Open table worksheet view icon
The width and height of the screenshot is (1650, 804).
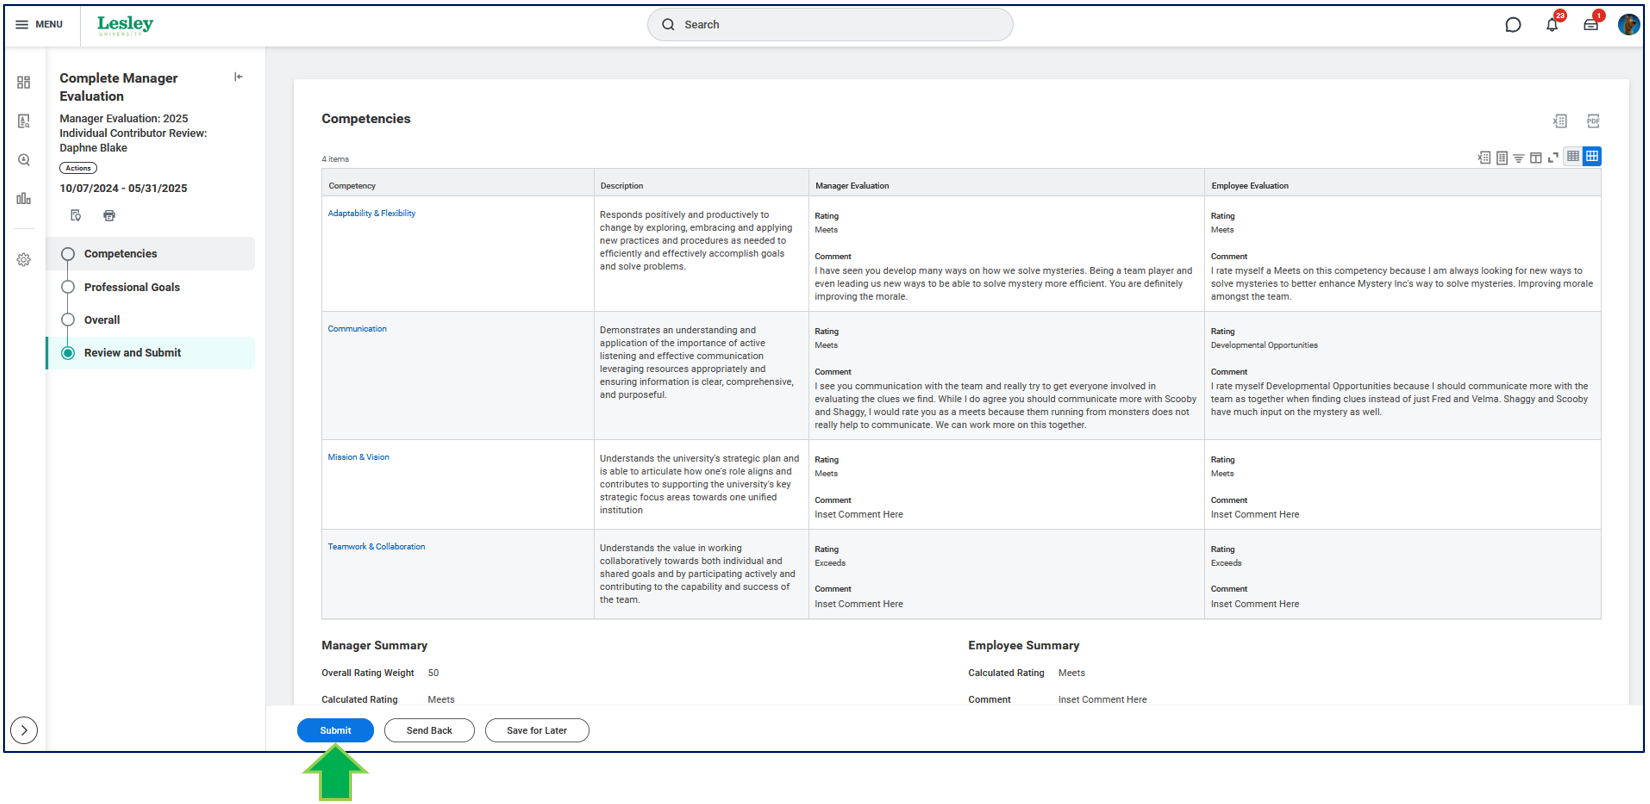pyautogui.click(x=1502, y=158)
